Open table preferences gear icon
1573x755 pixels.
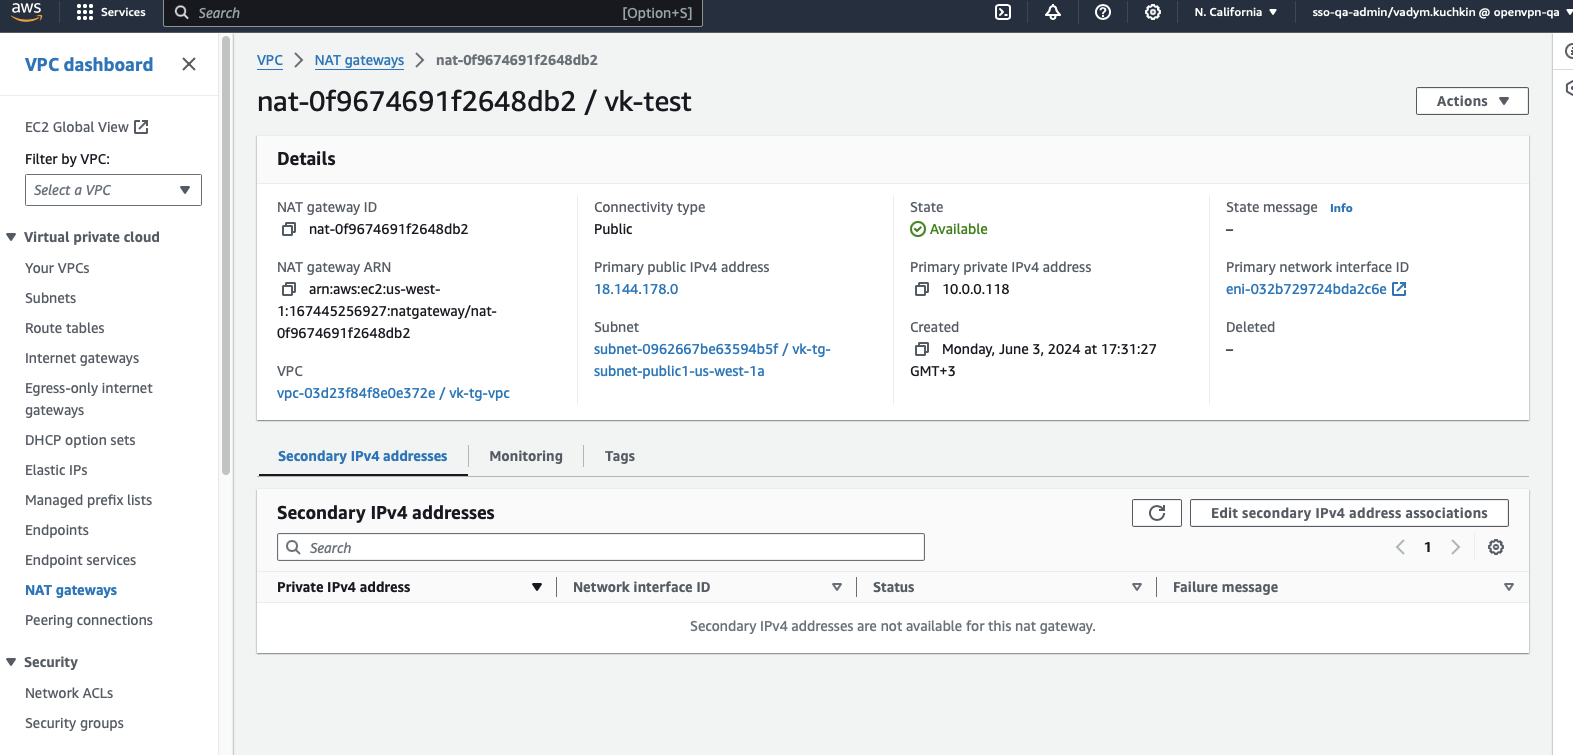point(1496,547)
